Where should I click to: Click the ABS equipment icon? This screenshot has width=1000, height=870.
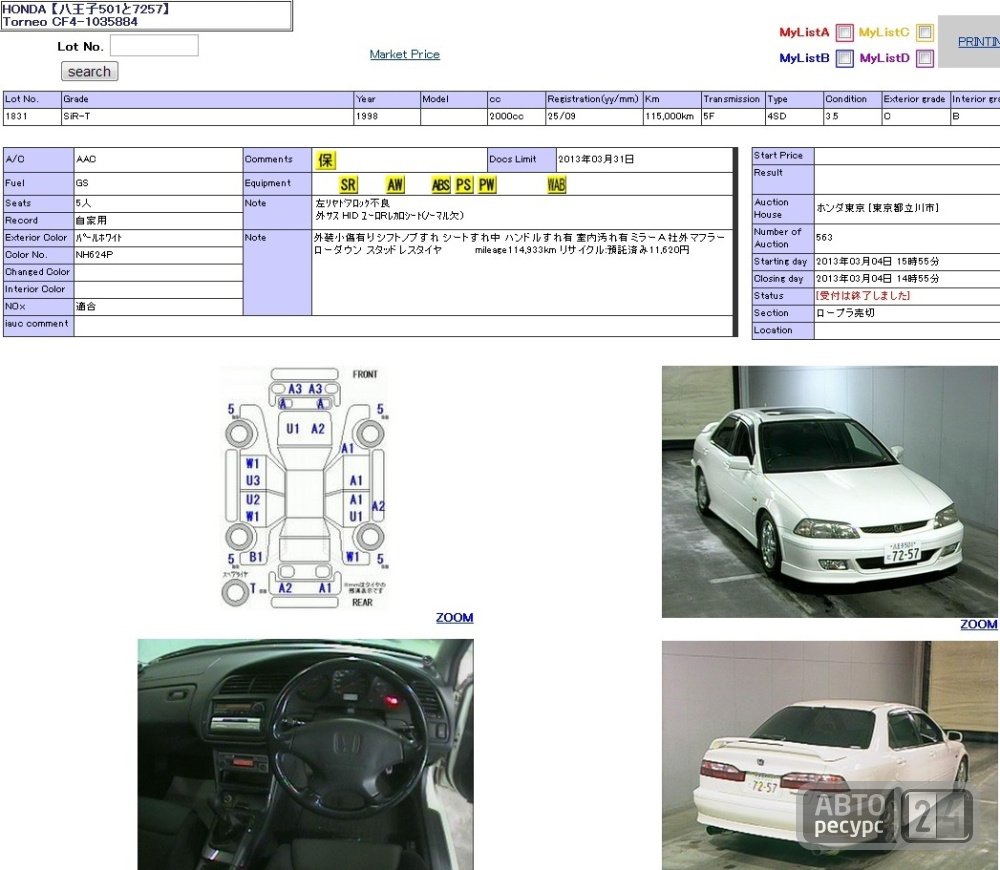pos(441,185)
